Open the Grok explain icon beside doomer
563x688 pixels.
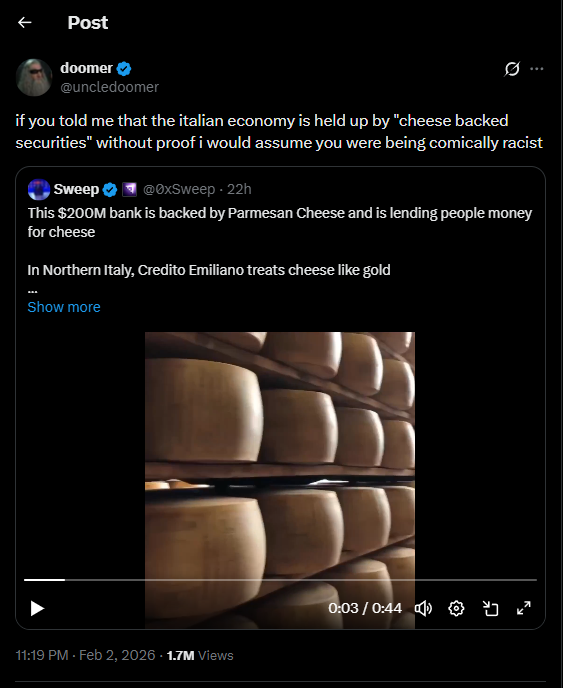(x=512, y=69)
